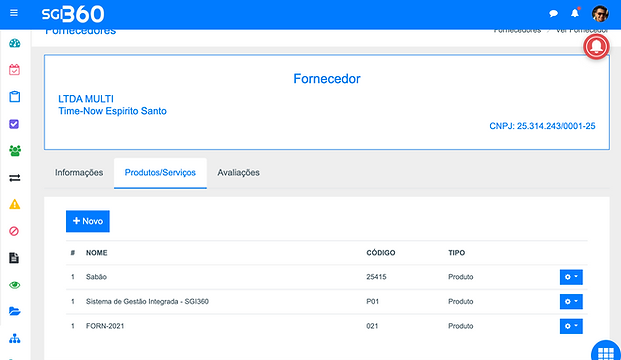Open actions dropdown for Sabão row
Viewport: 621px width, 360px height.
pyautogui.click(x=571, y=277)
